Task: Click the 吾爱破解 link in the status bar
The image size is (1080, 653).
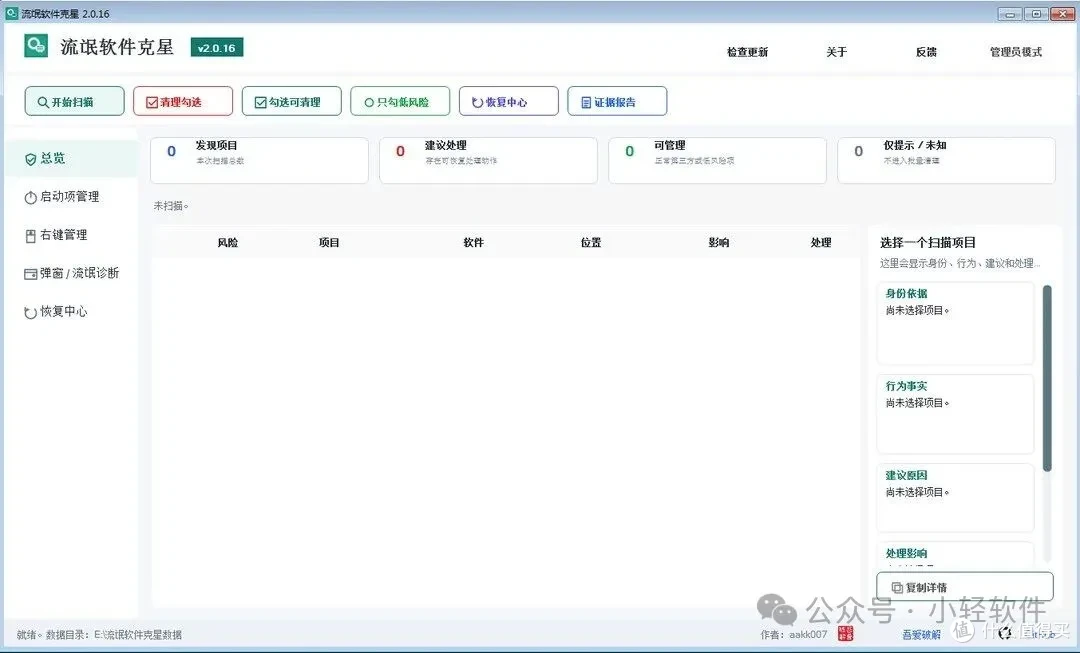Action: tap(921, 634)
